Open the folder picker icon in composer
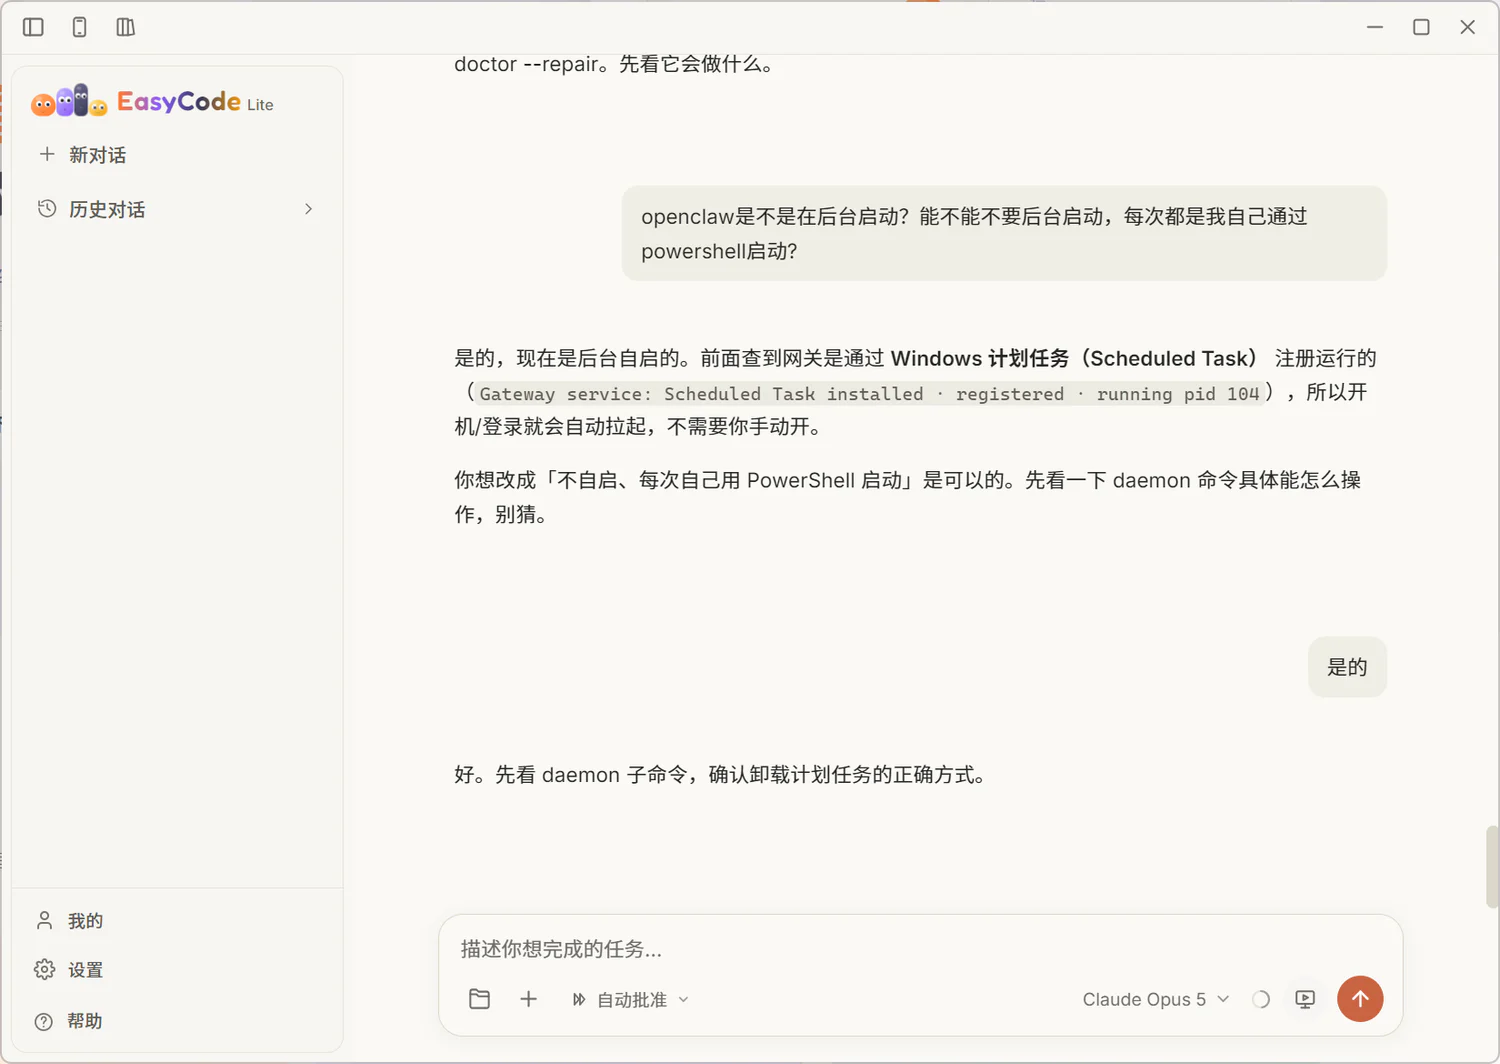The width and height of the screenshot is (1500, 1064). pos(479,999)
